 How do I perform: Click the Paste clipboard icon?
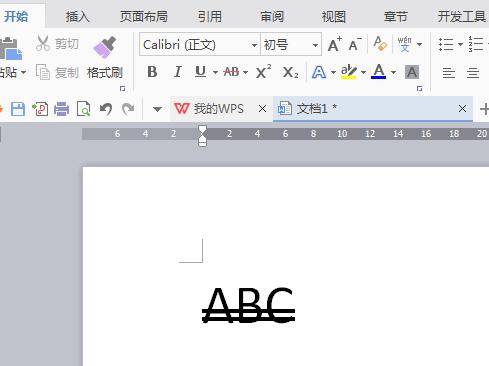pos(10,48)
